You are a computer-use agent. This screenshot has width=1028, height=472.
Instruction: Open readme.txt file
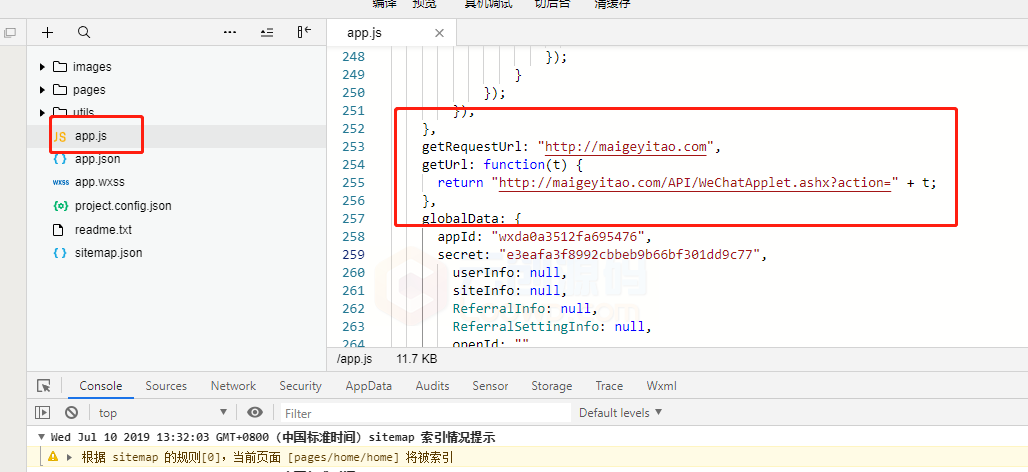(103, 230)
